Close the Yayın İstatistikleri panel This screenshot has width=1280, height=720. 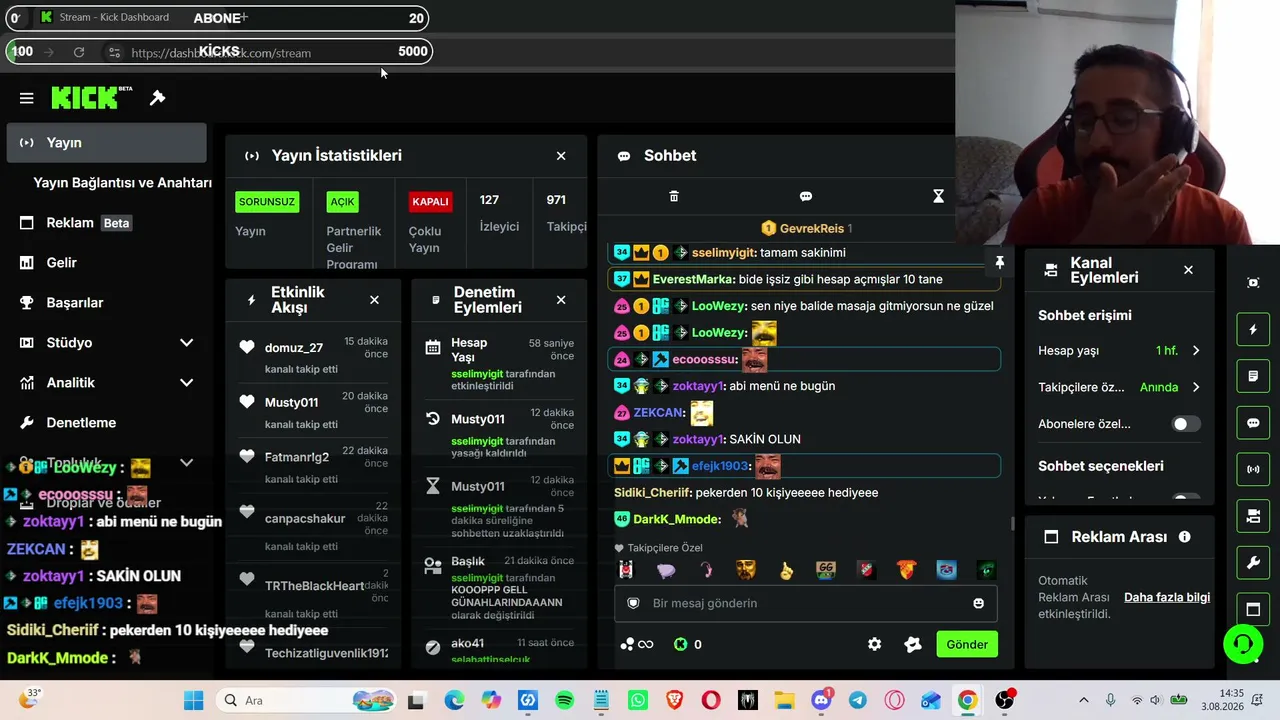561,156
